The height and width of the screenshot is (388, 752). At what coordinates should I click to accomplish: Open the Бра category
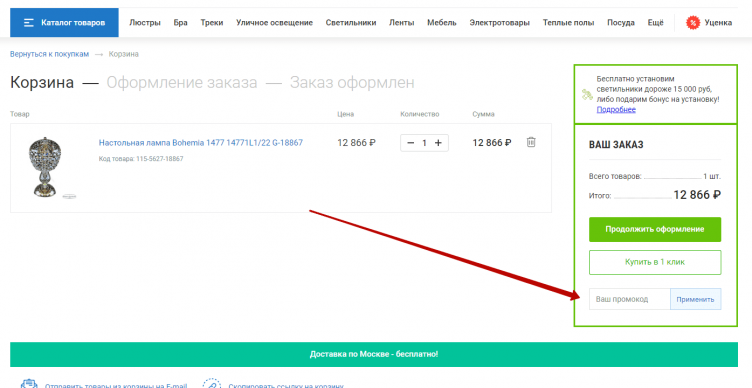tap(180, 23)
